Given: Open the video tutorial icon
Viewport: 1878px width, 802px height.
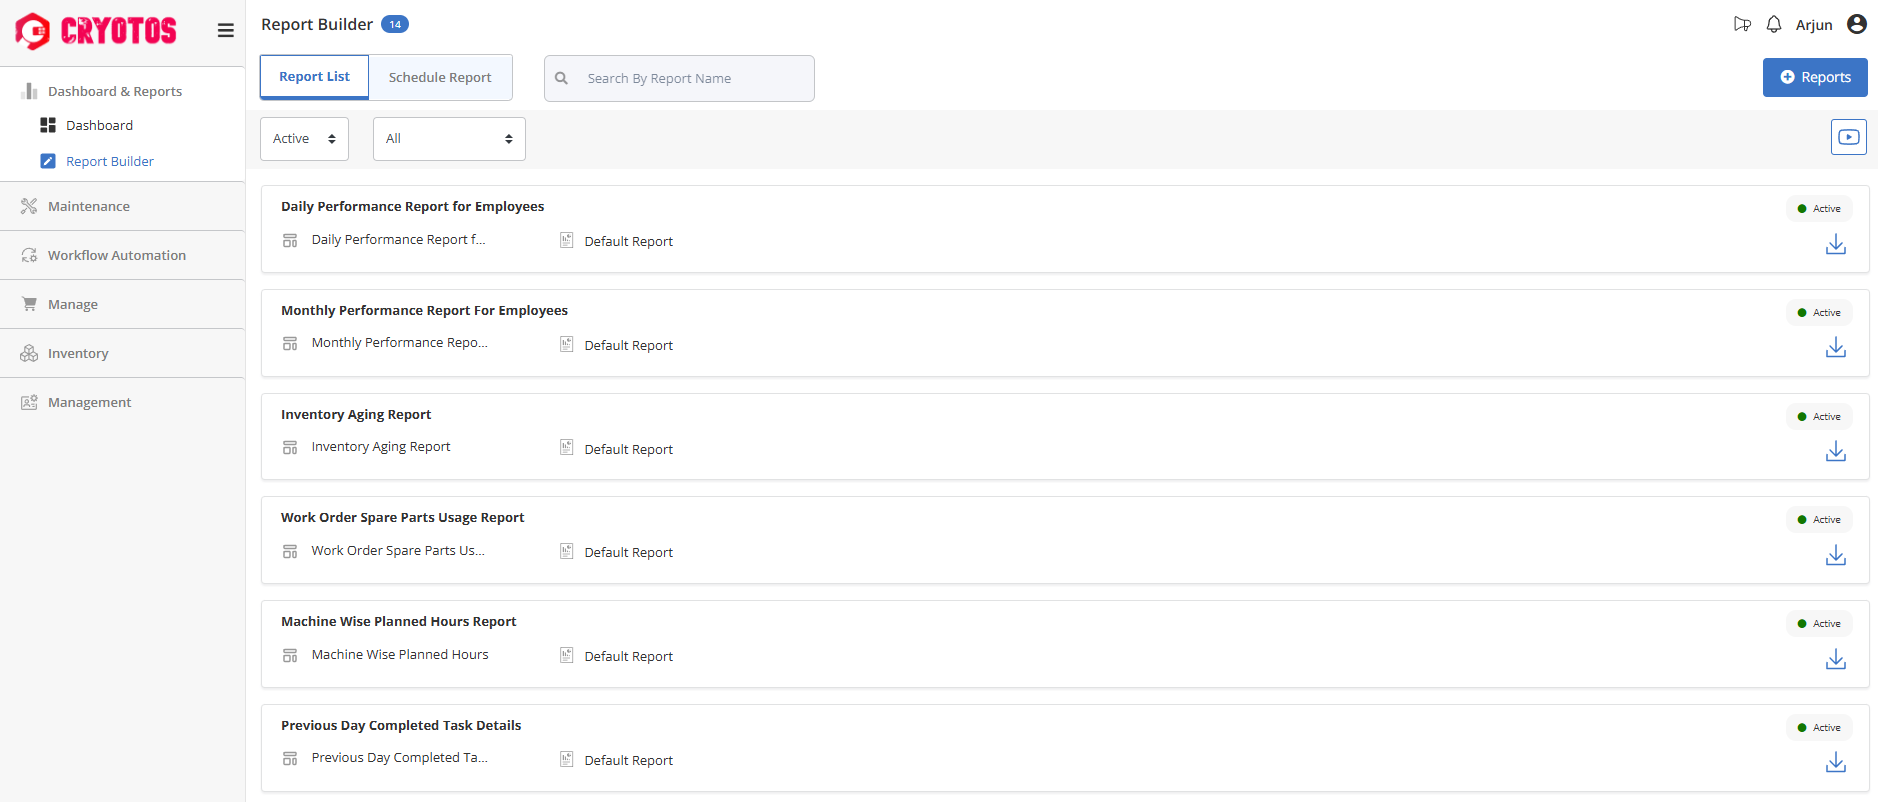Looking at the screenshot, I should (1849, 137).
